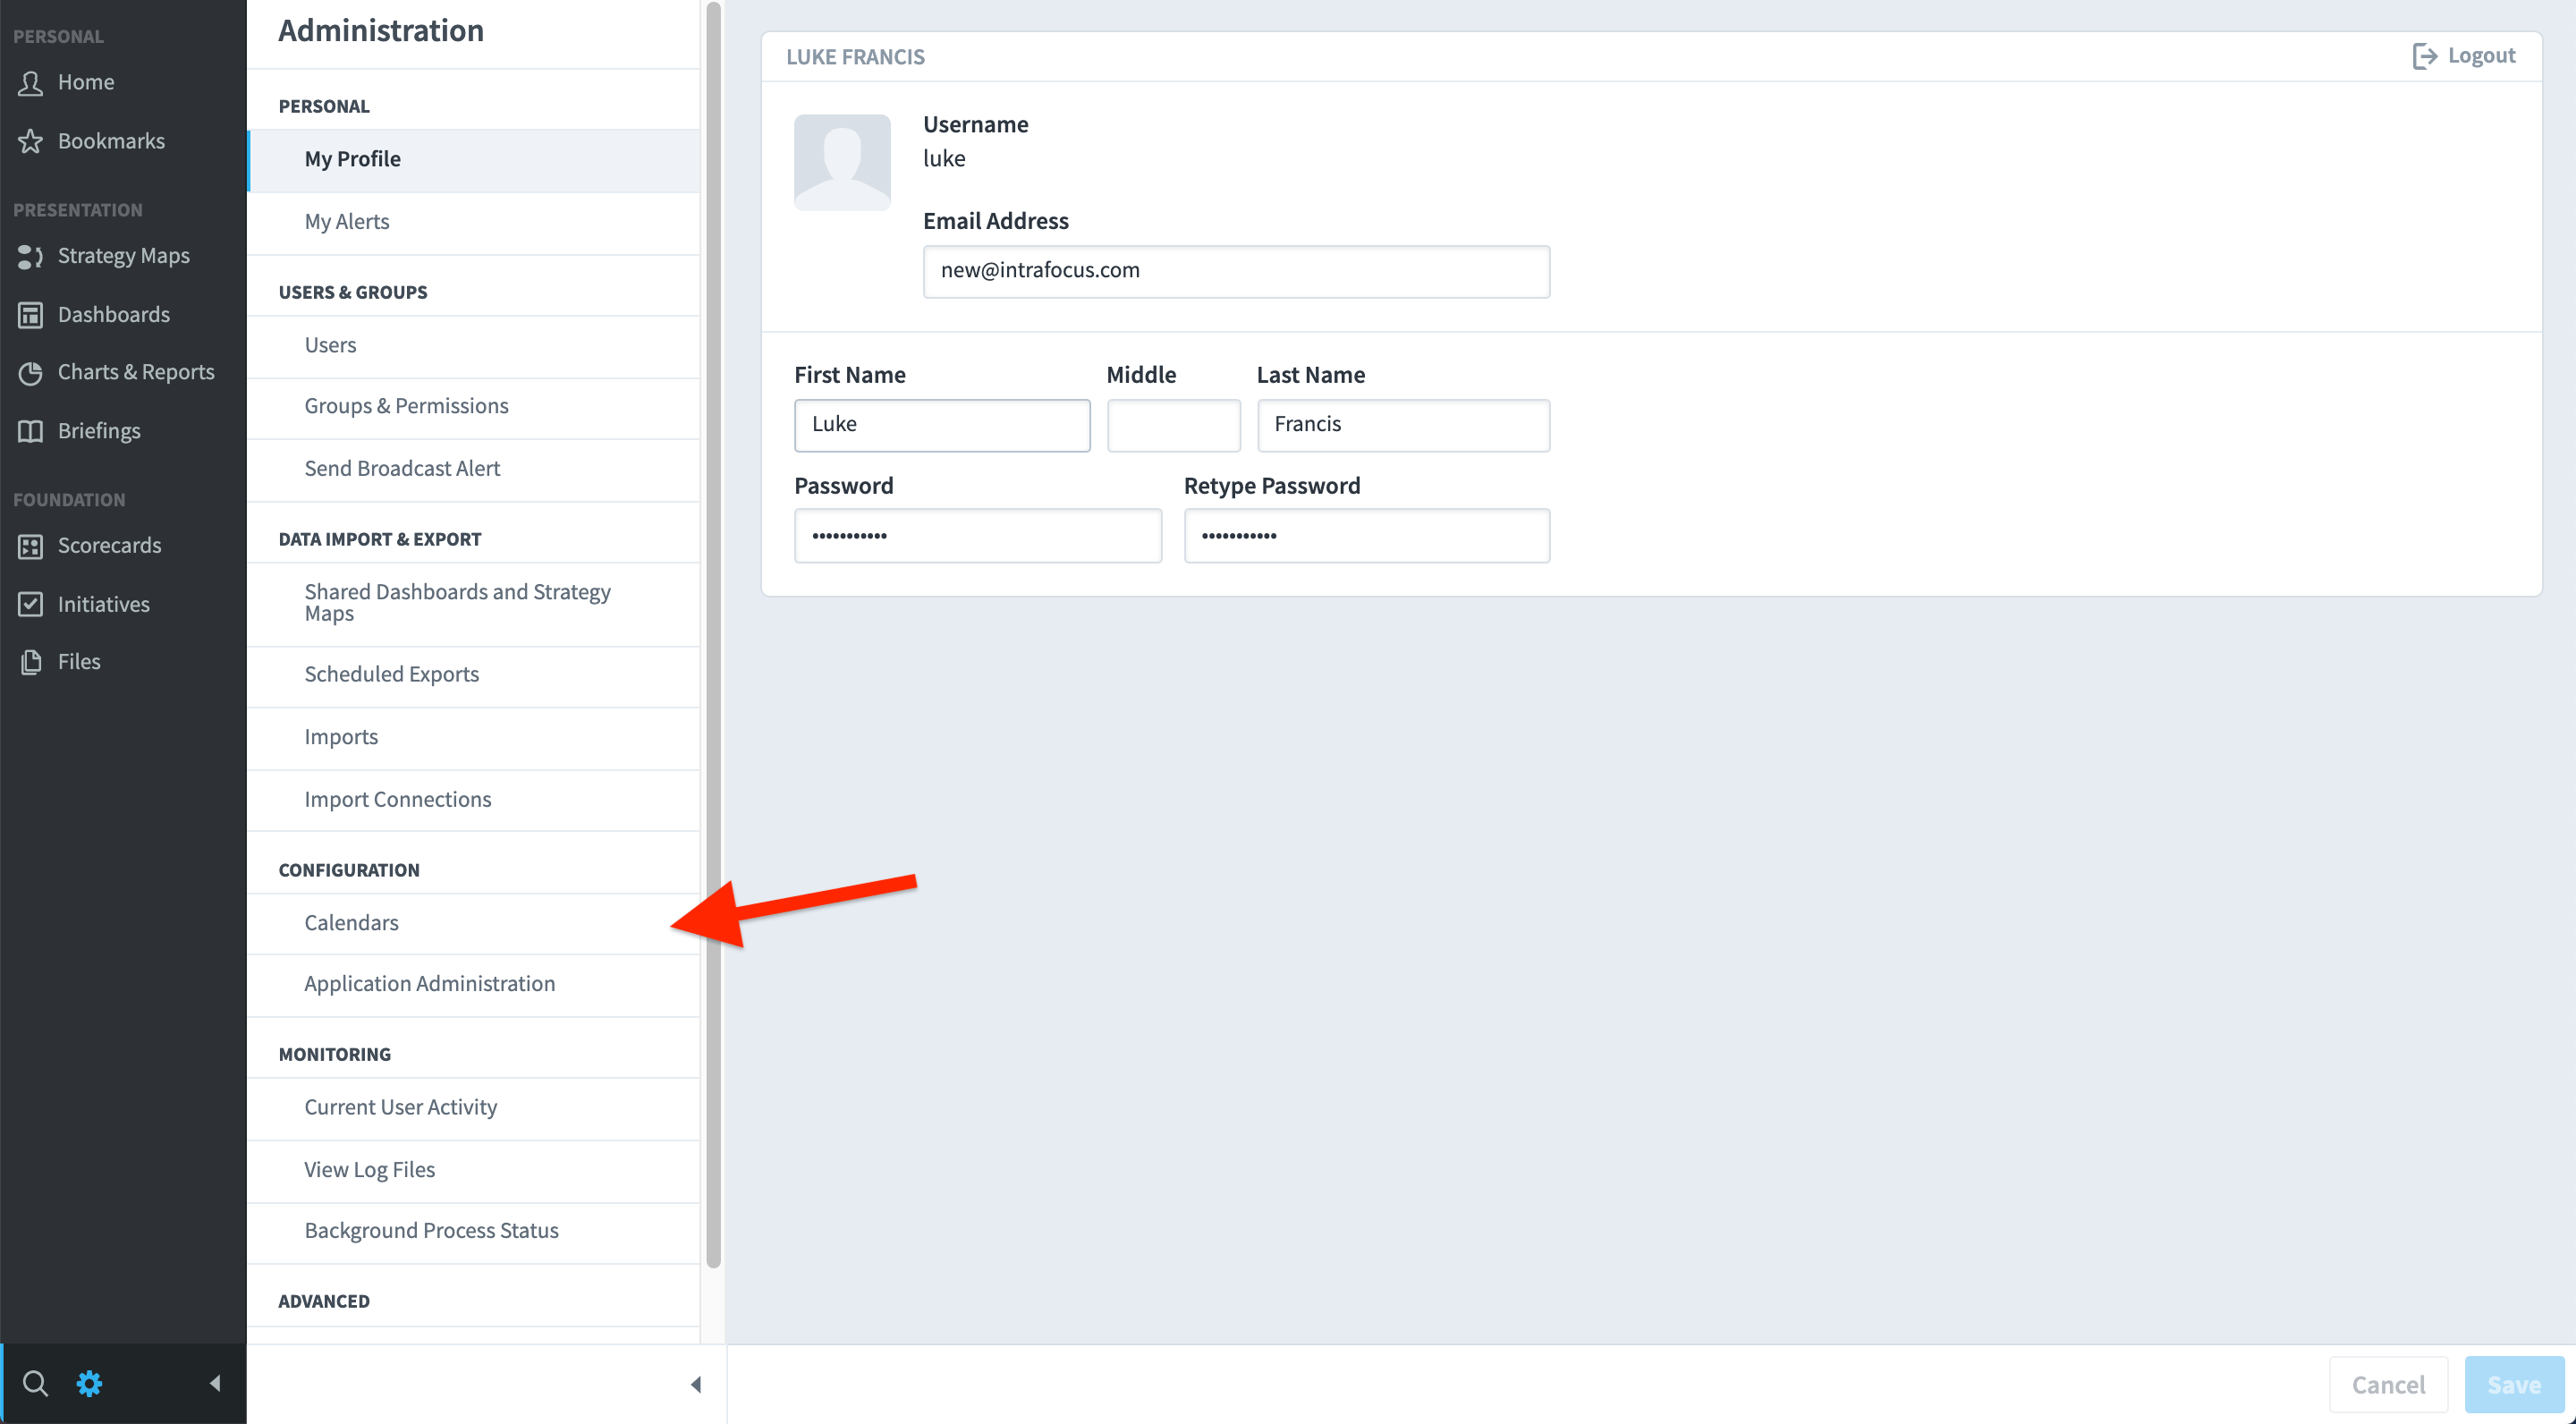Open View Log Files

click(473, 1170)
